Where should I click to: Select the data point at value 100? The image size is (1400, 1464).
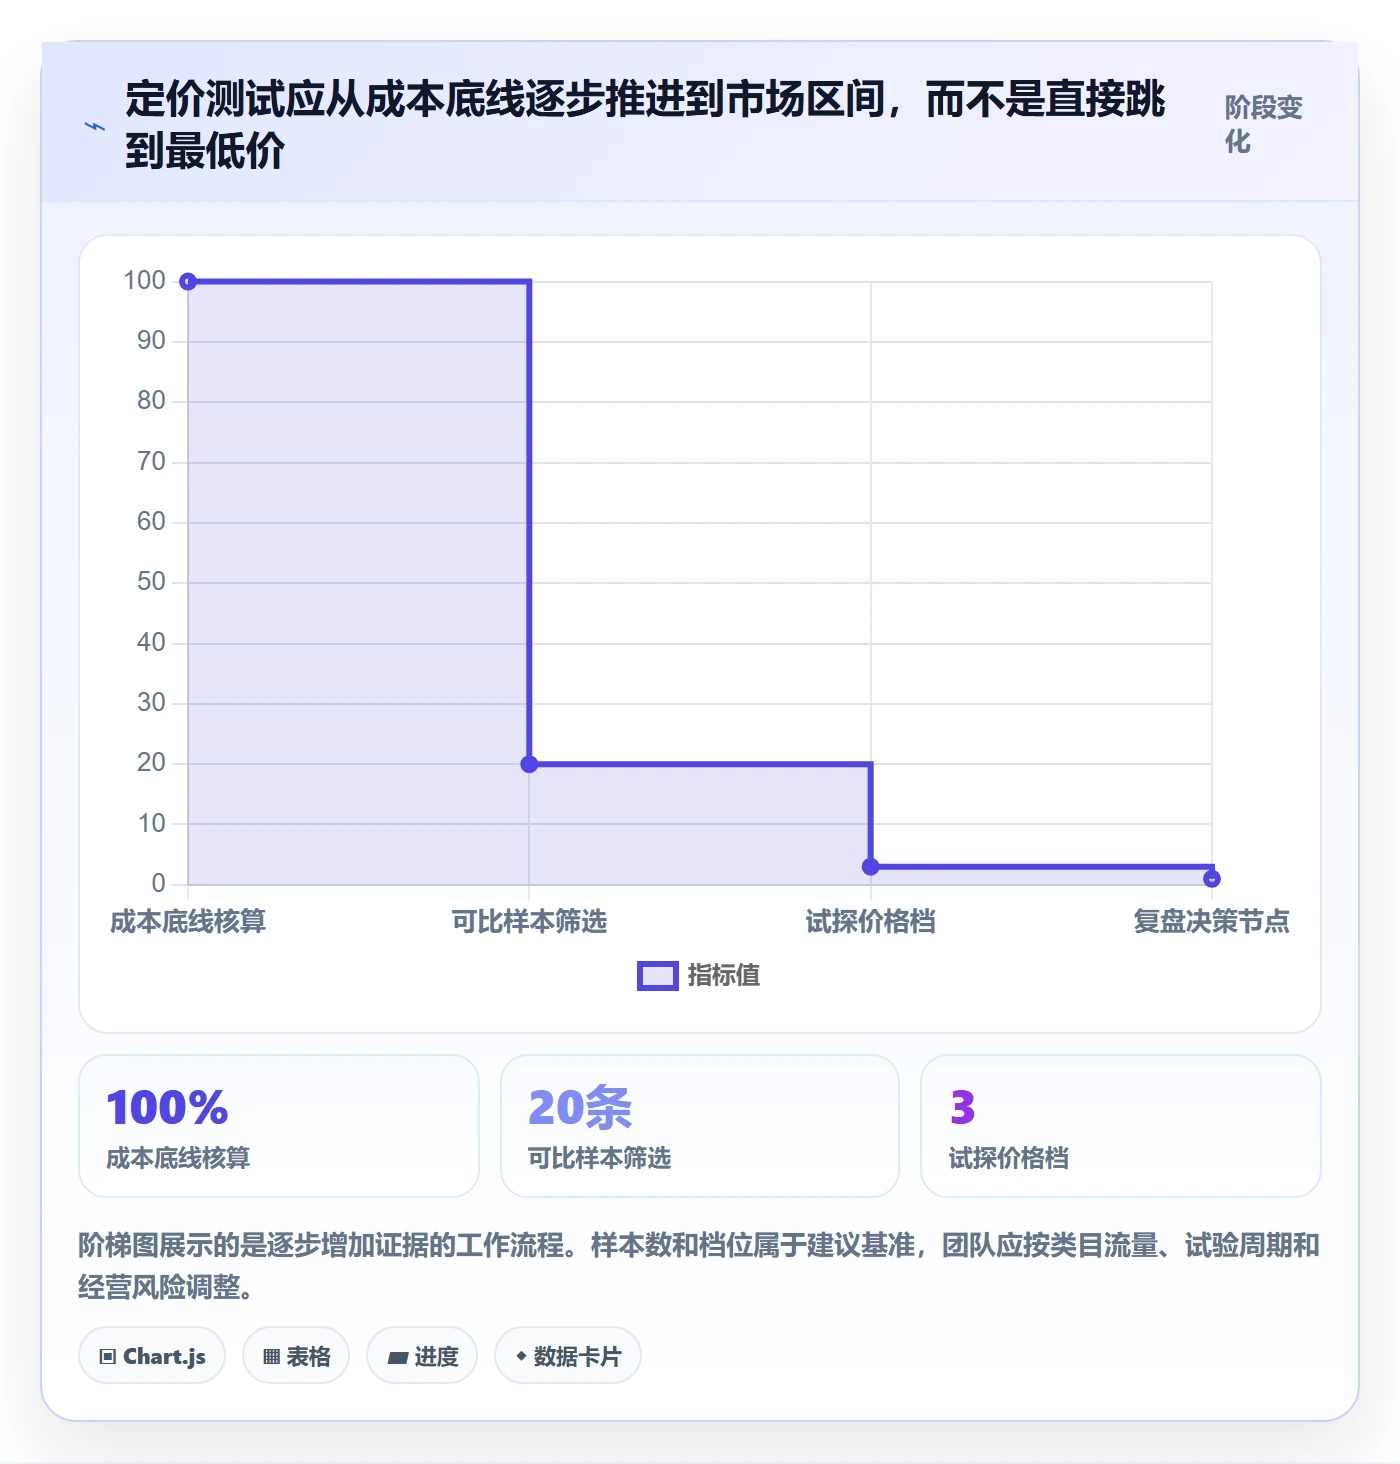pyautogui.click(x=188, y=282)
